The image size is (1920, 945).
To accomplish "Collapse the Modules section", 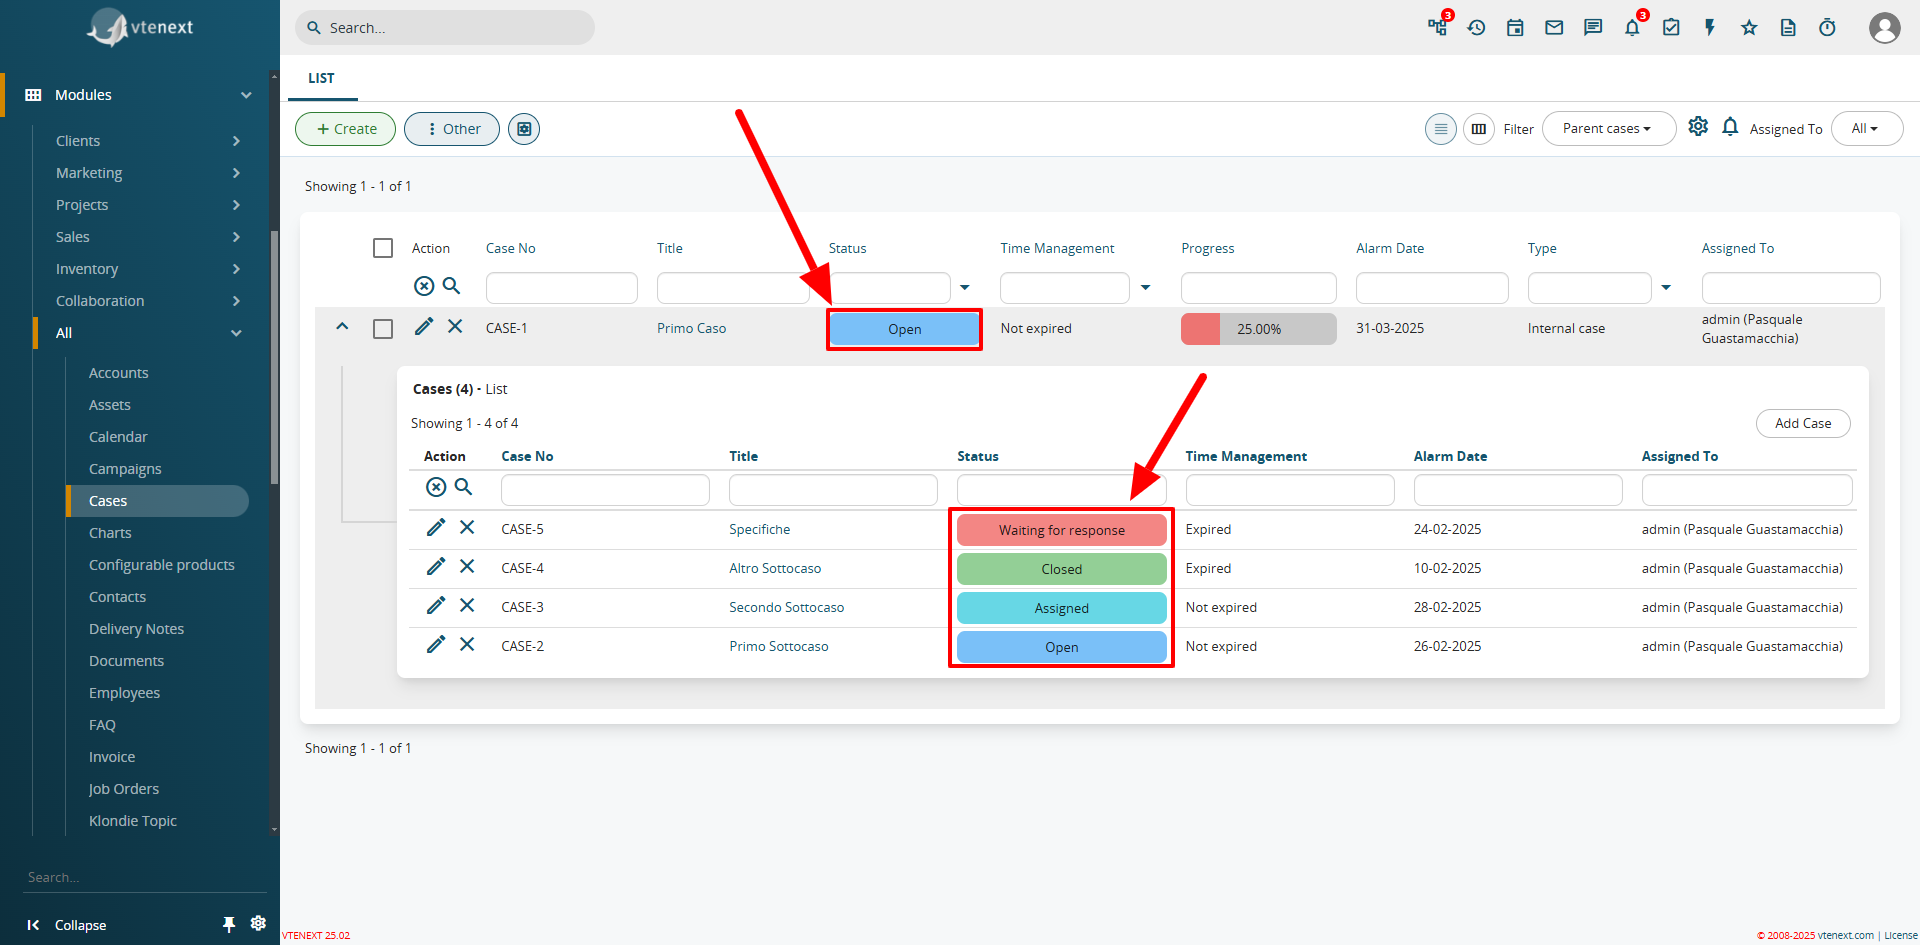I will click(246, 95).
